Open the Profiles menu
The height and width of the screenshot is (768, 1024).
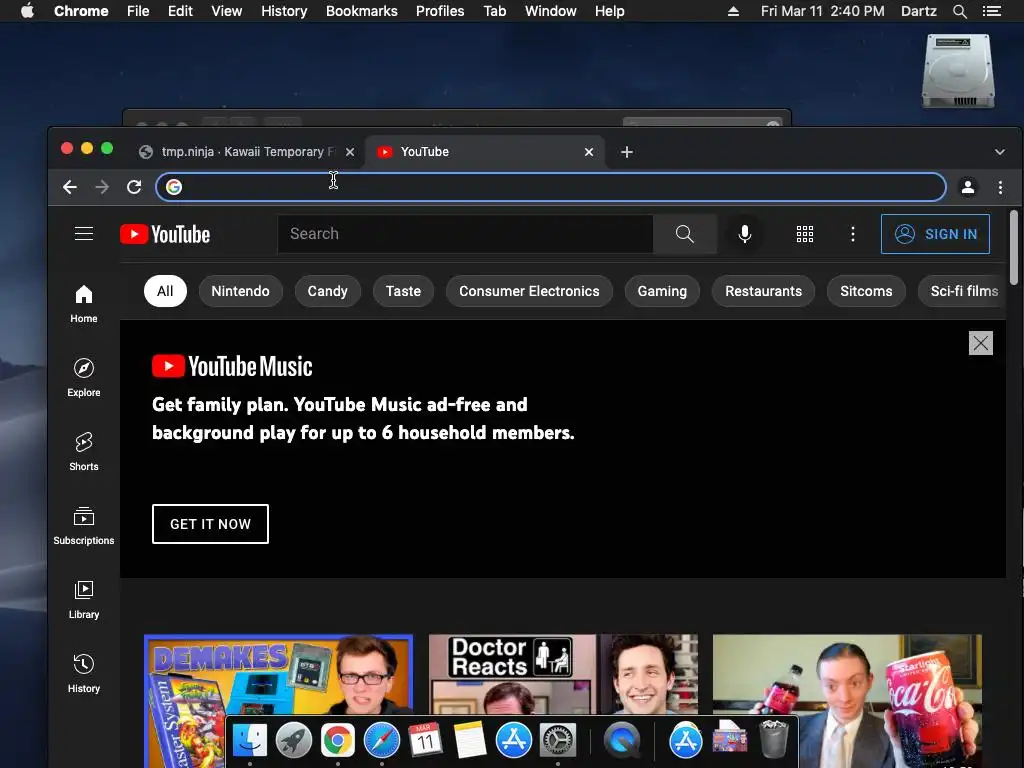(440, 11)
